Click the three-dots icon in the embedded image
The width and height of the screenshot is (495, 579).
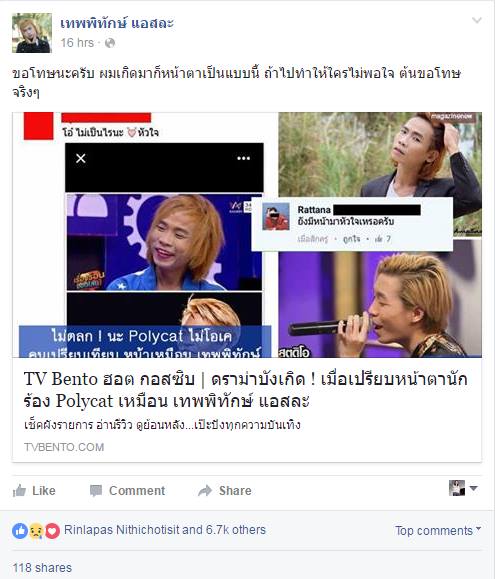(x=244, y=158)
